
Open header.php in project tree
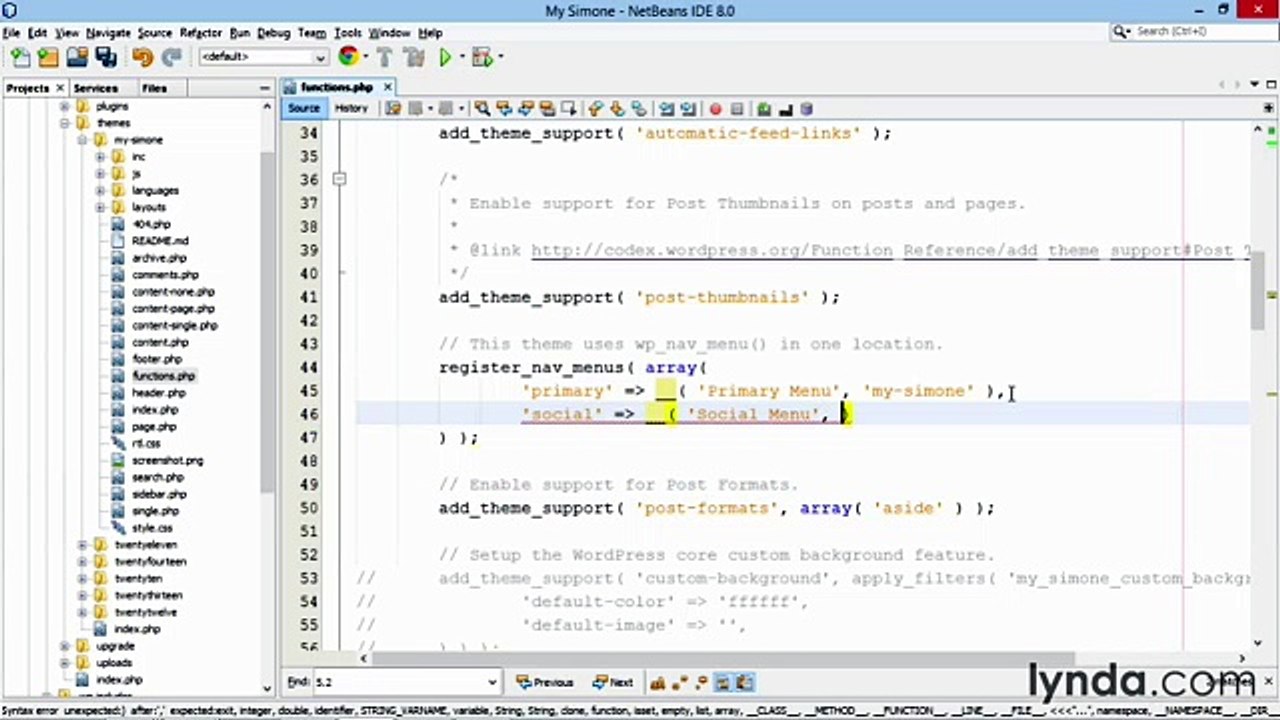[158, 393]
